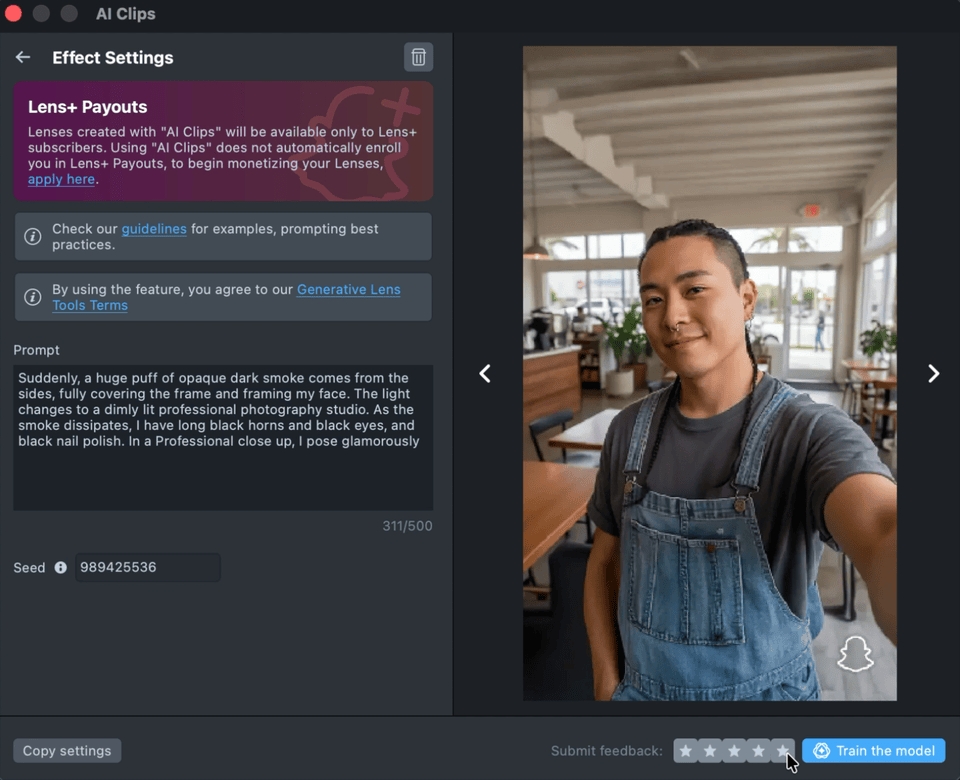This screenshot has height=780, width=960.
Task: Click the info icon beside Generative Lens terms notice
Action: pos(32,297)
